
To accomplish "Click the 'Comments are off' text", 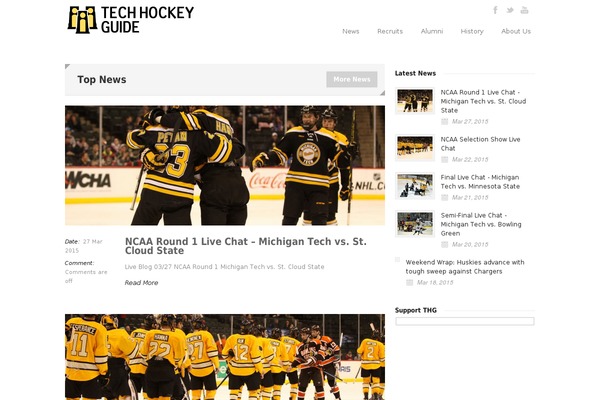I will 86,276.
